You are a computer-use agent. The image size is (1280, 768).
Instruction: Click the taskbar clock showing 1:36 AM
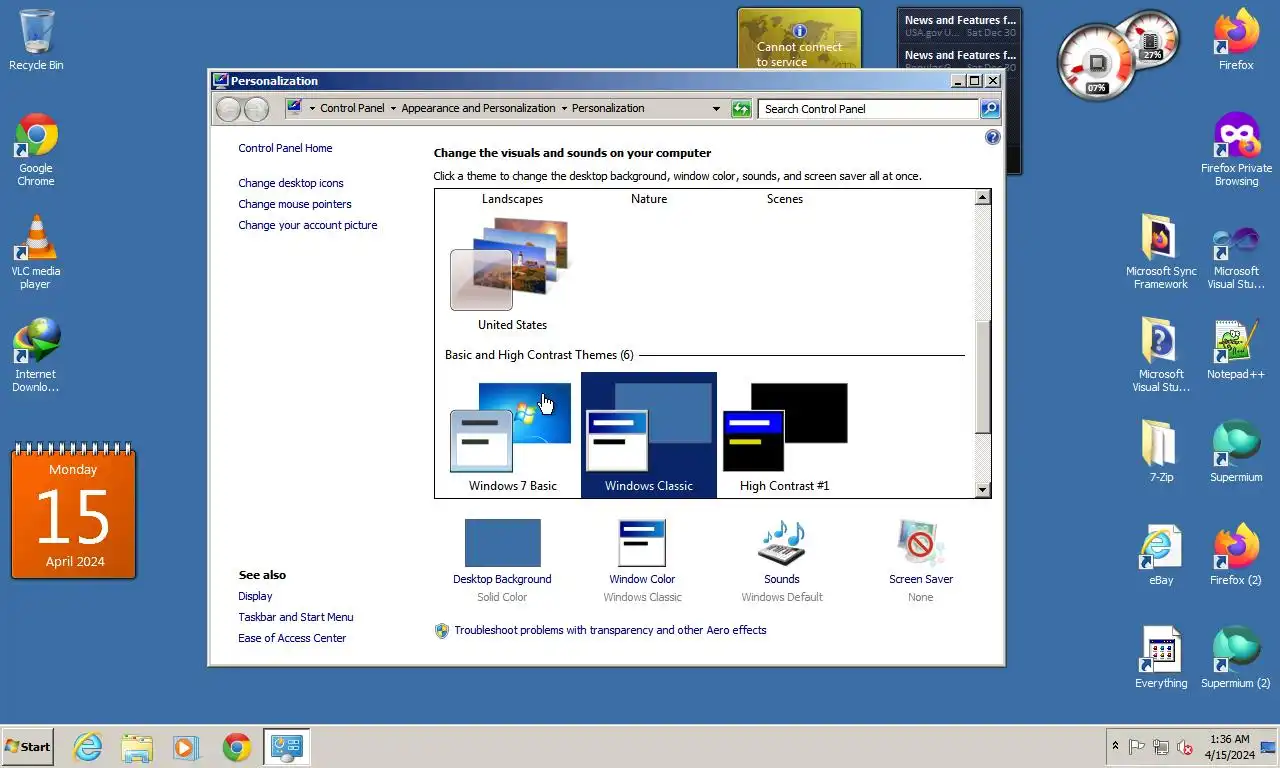coord(1229,746)
